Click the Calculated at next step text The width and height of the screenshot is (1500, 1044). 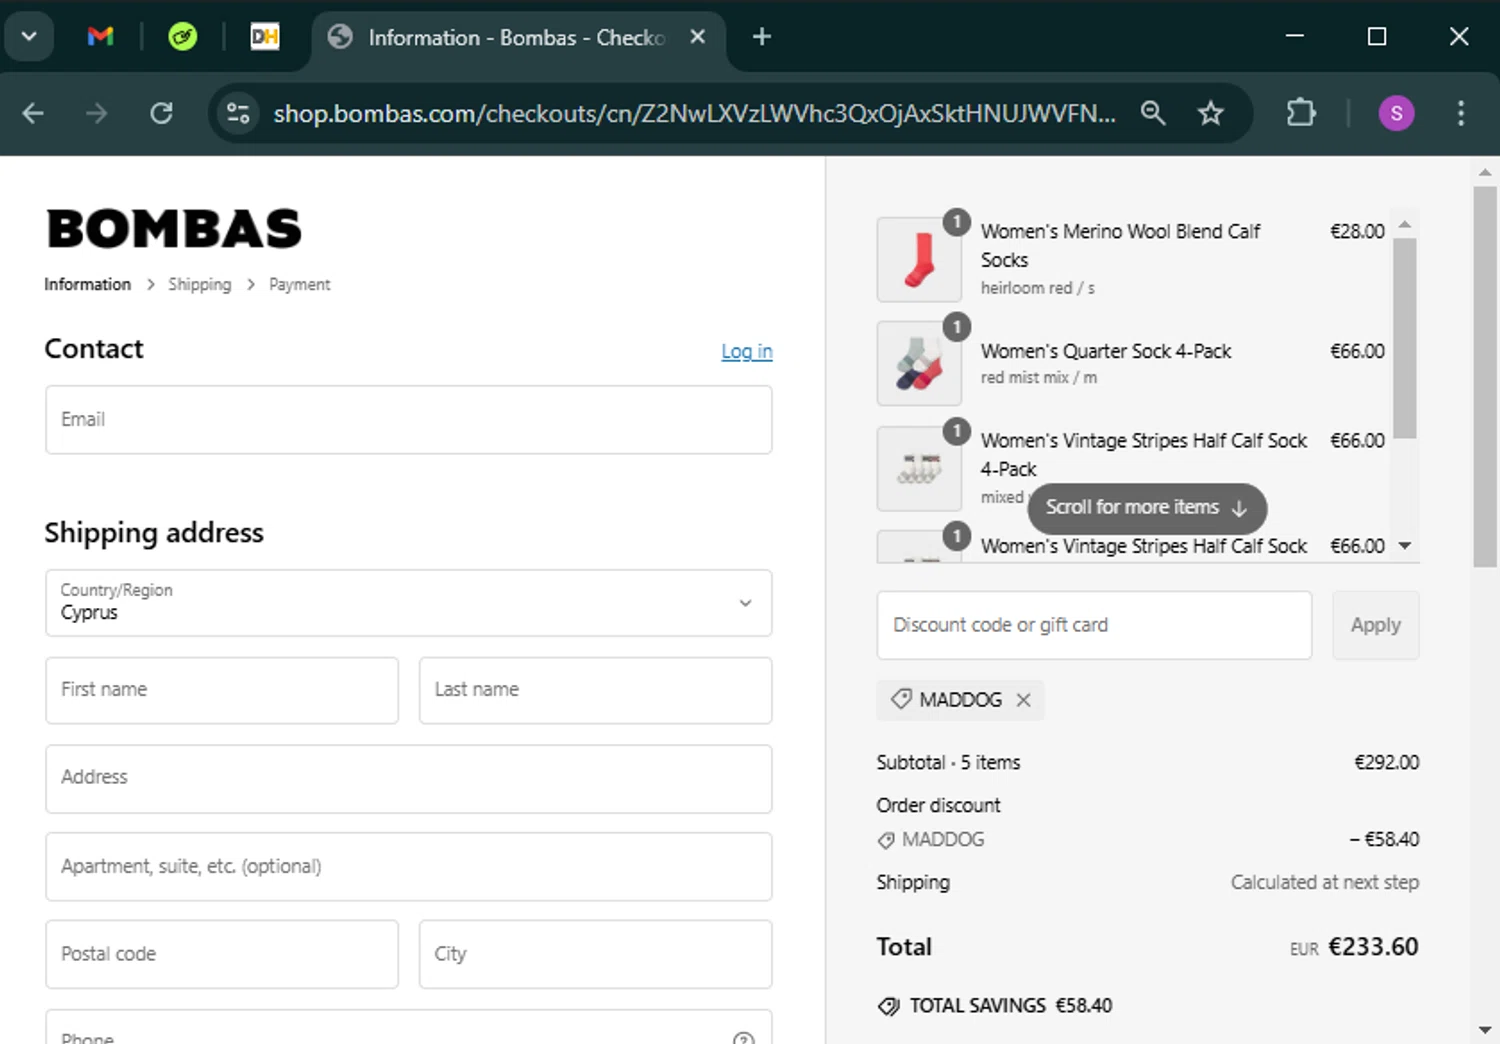point(1324,882)
